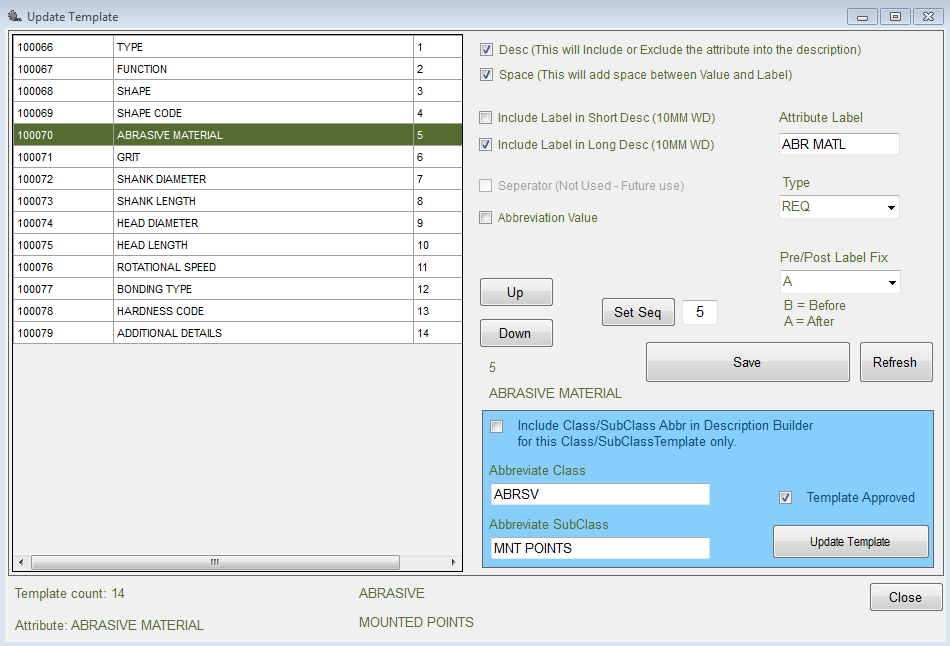This screenshot has height=646, width=950.
Task: Click the Update Template button
Action: click(850, 541)
